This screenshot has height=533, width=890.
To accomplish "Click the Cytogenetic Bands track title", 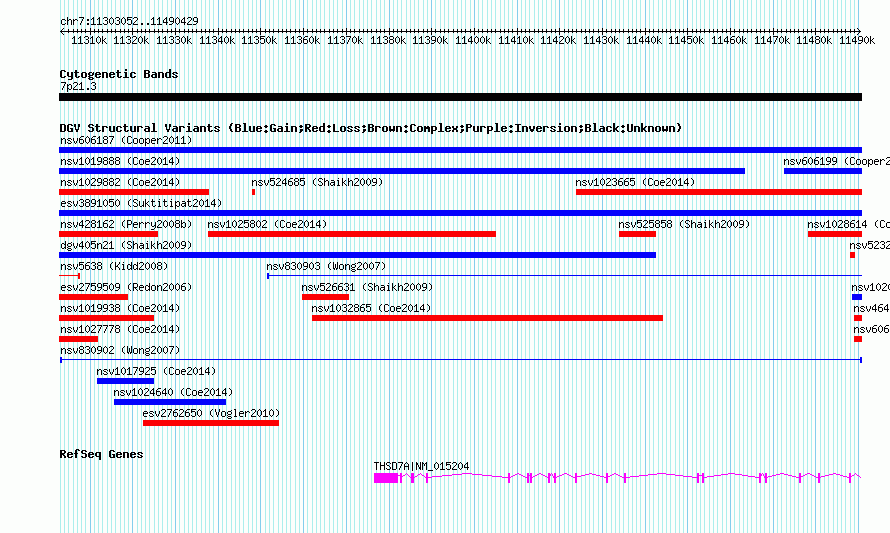I will [x=119, y=74].
